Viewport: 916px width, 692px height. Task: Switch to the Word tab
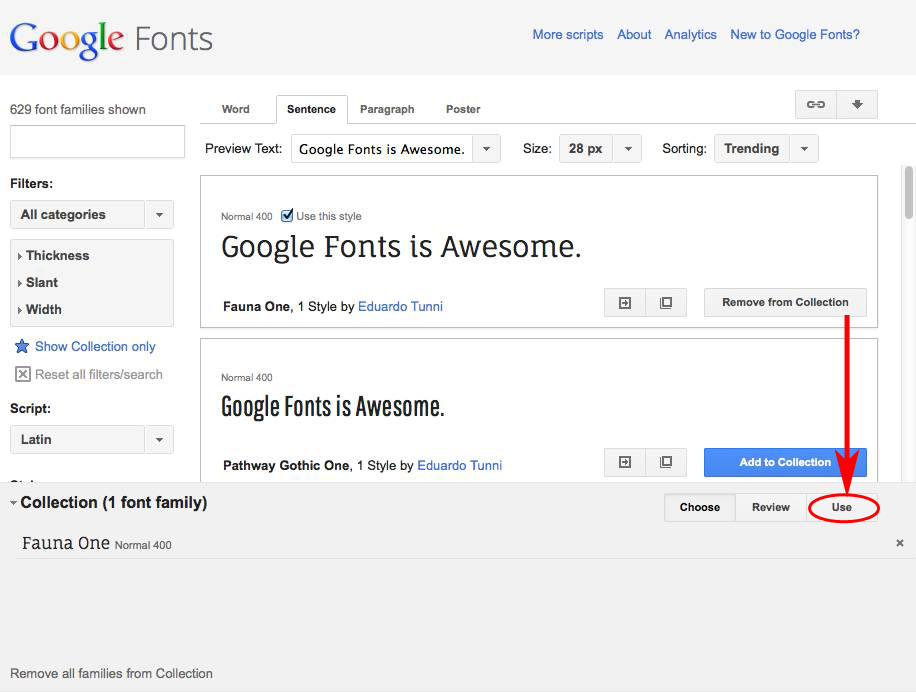(235, 109)
